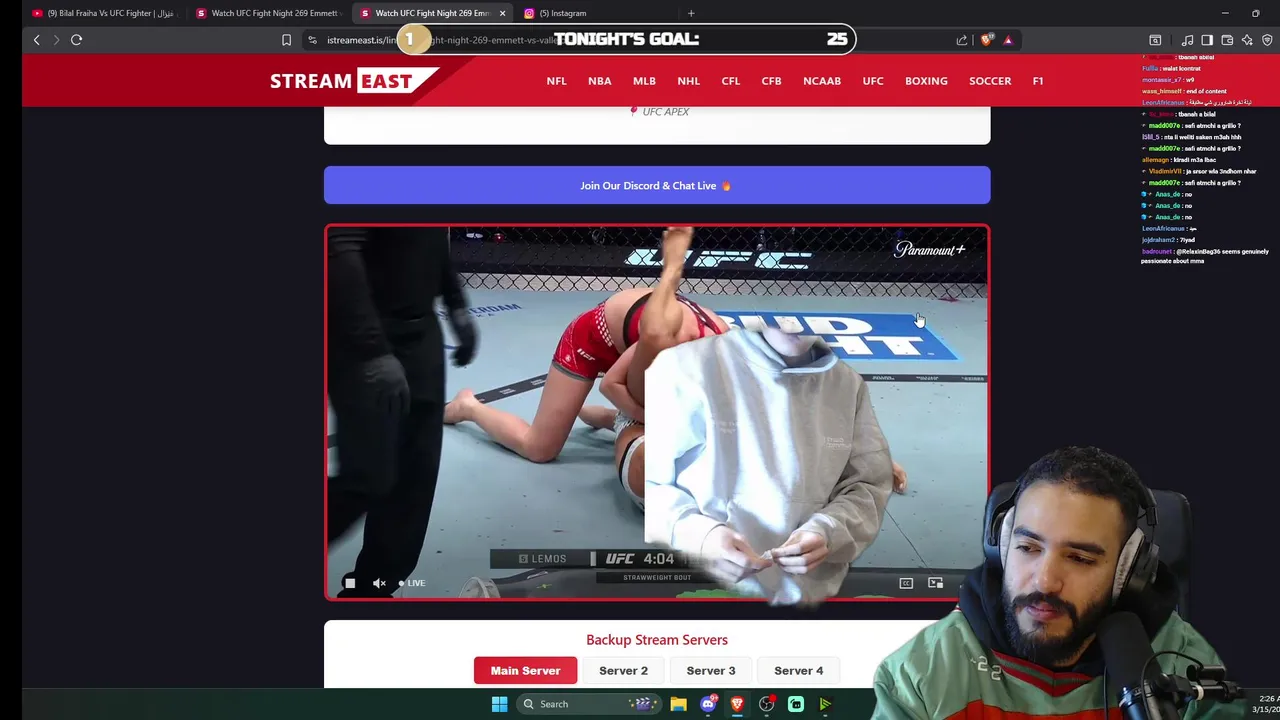Switch to Server 4 backup stream
Viewport: 1280px width, 720px height.
(x=798, y=671)
